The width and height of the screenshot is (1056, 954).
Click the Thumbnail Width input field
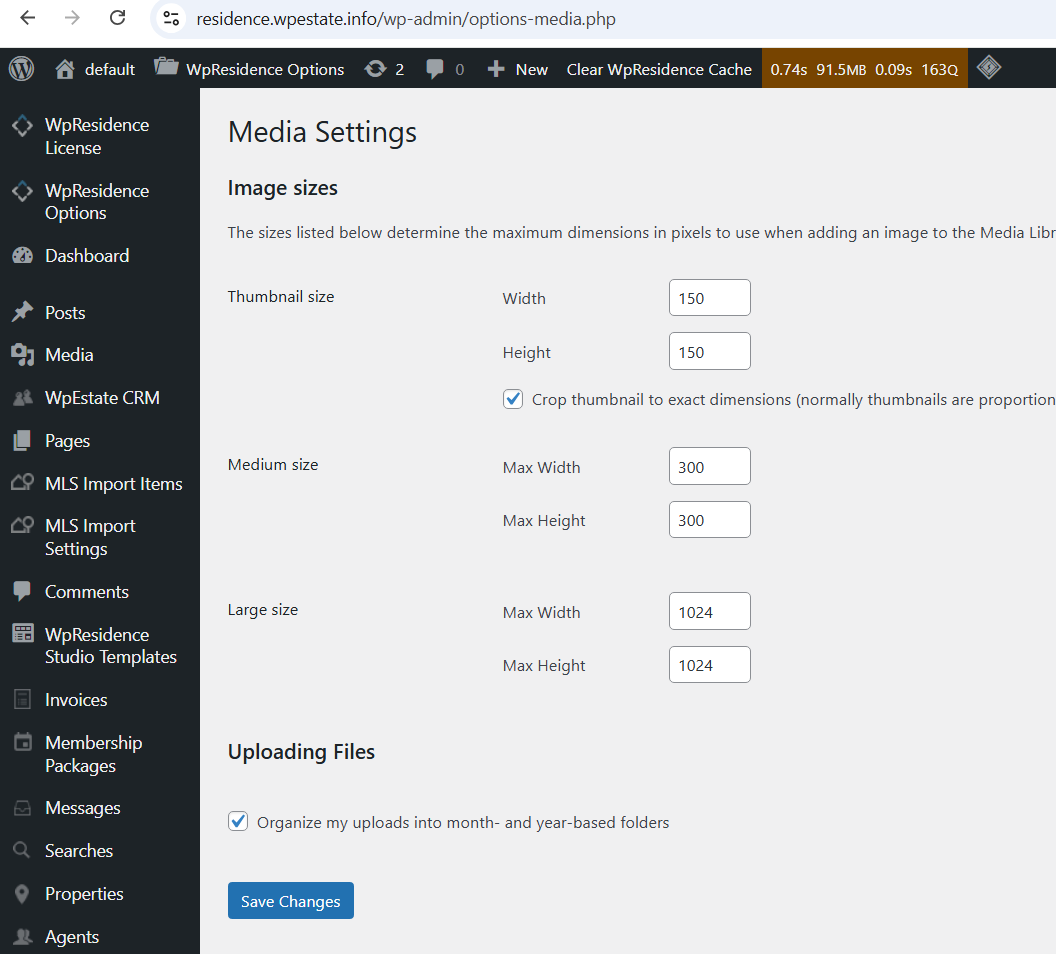click(x=709, y=298)
